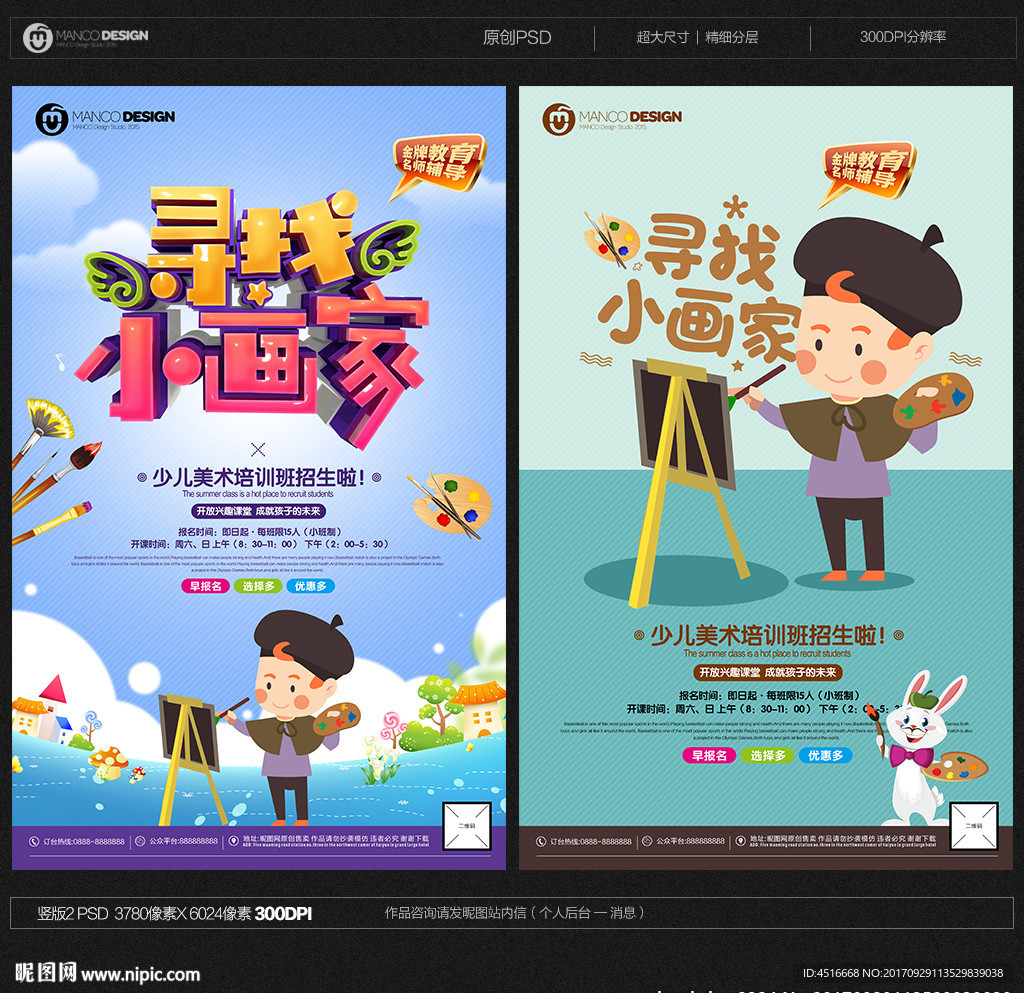Select the 作品咨询请发昵图站内信 text

(x=514, y=913)
